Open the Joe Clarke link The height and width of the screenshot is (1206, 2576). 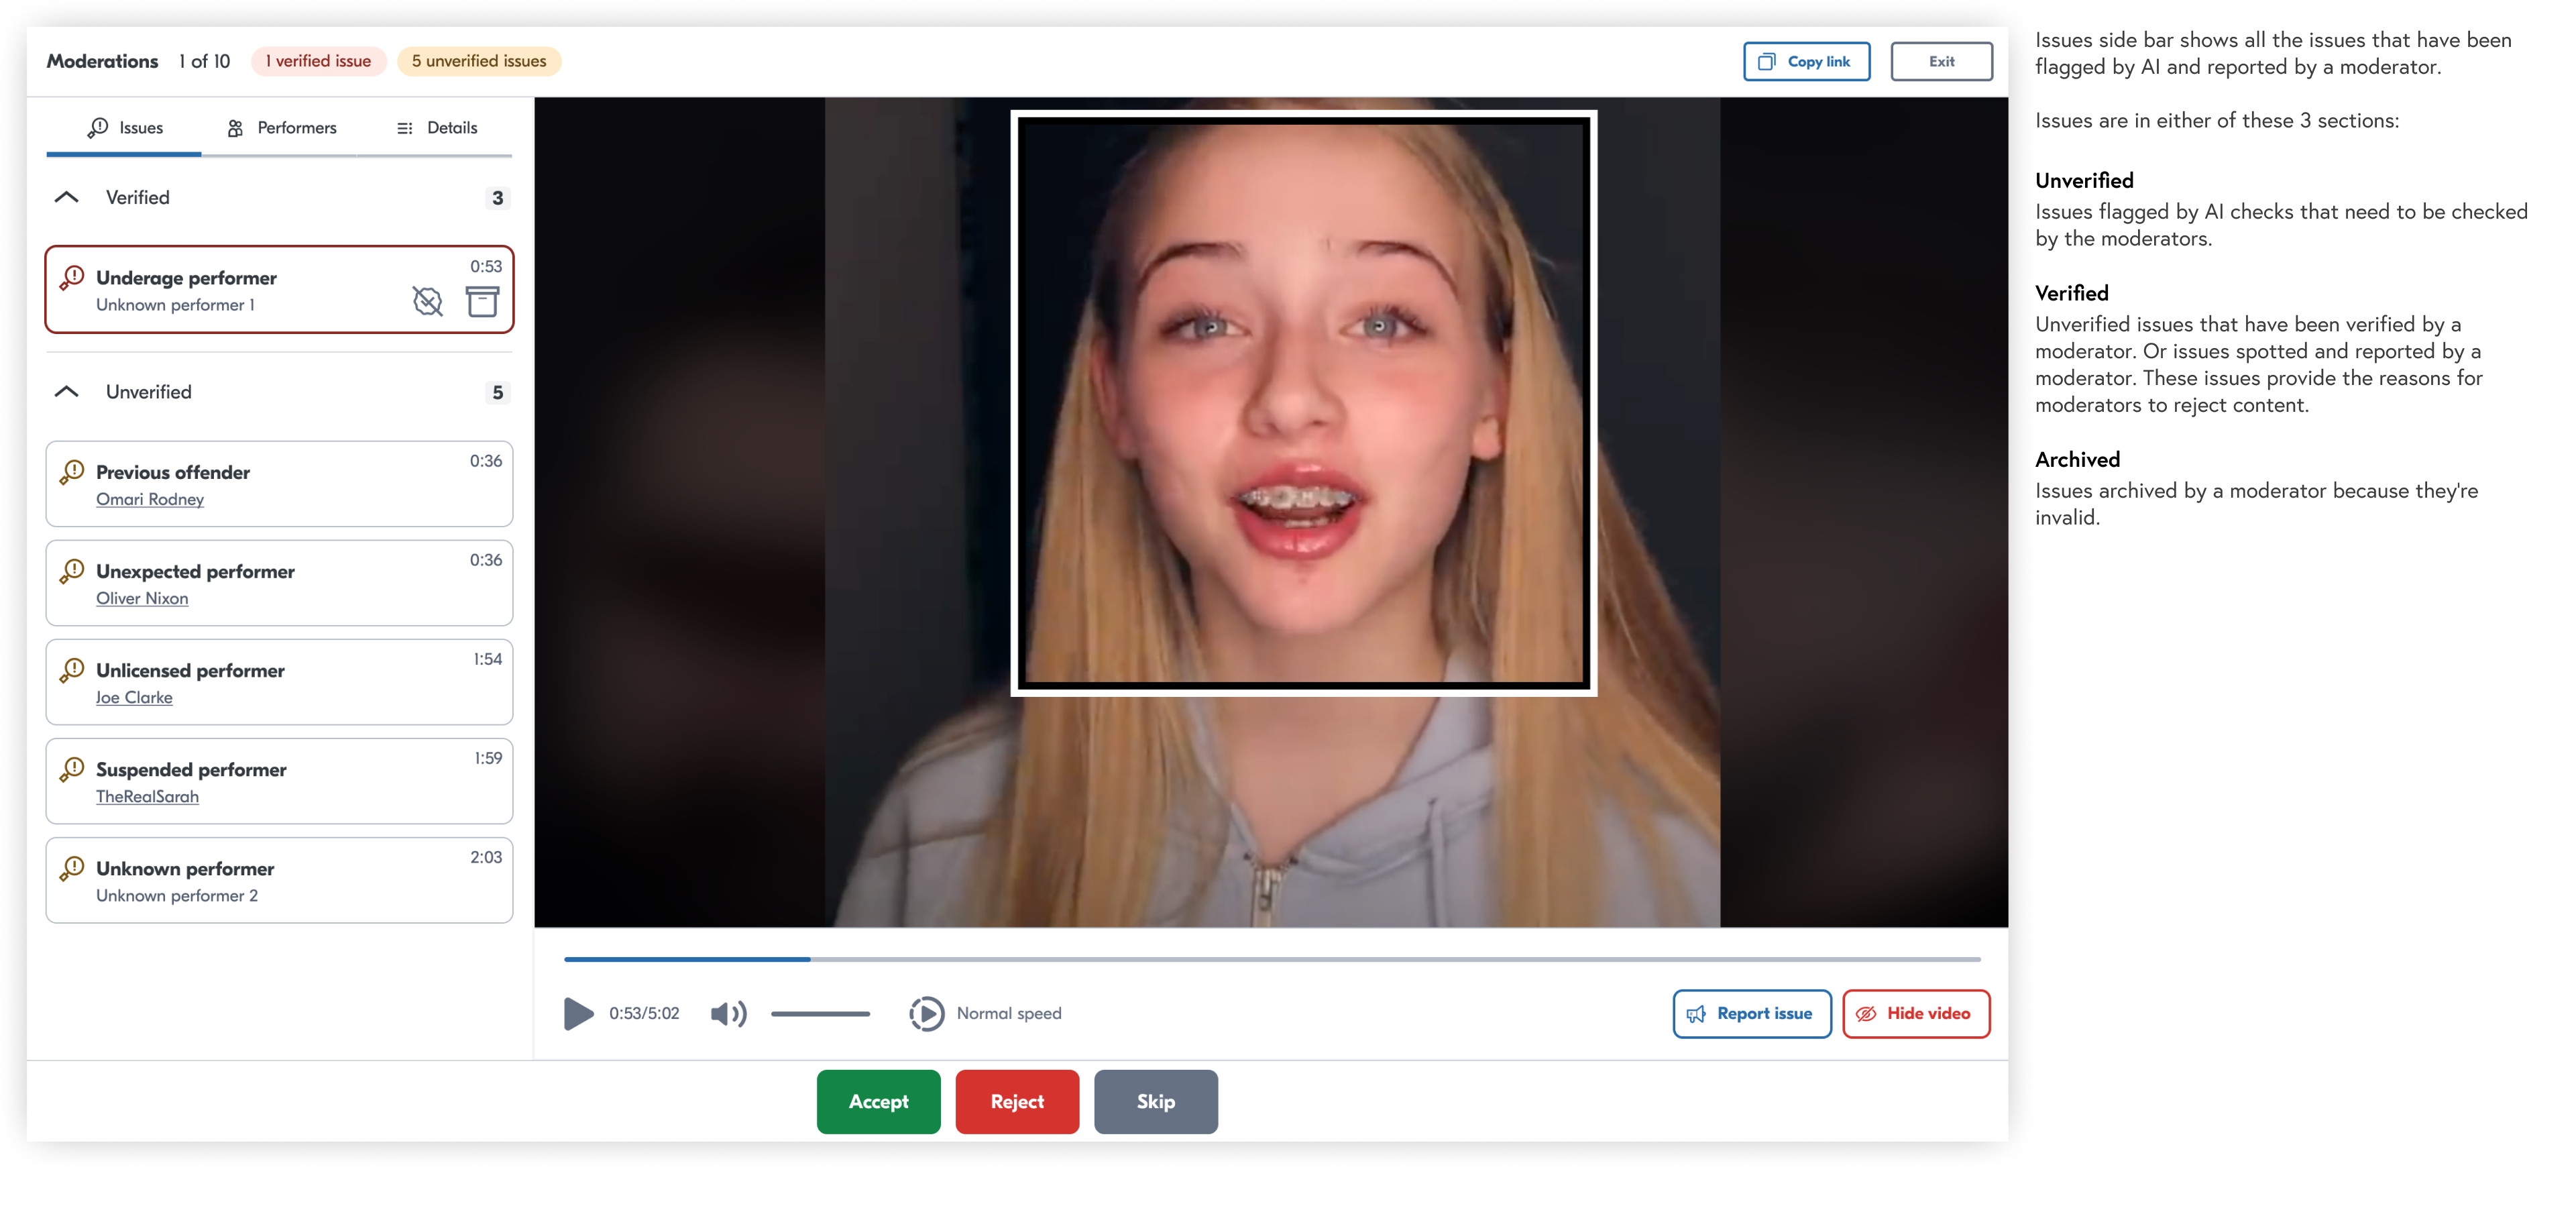134,697
